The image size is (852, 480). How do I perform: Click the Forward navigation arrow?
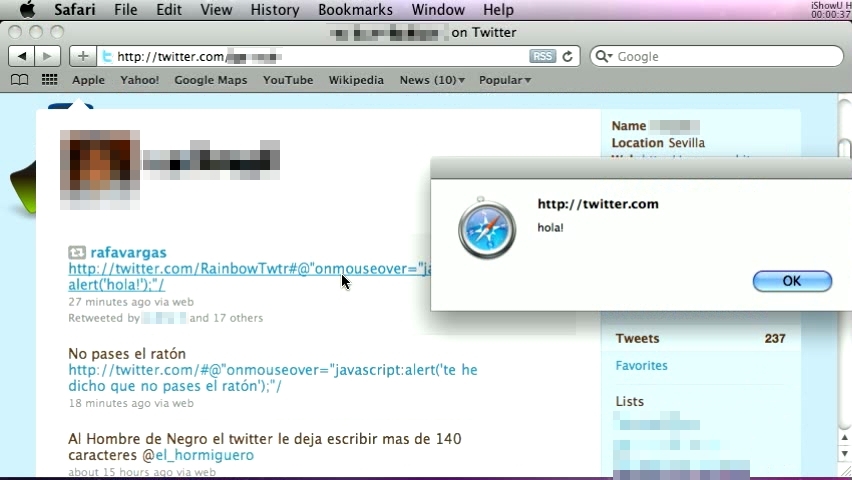coord(46,56)
